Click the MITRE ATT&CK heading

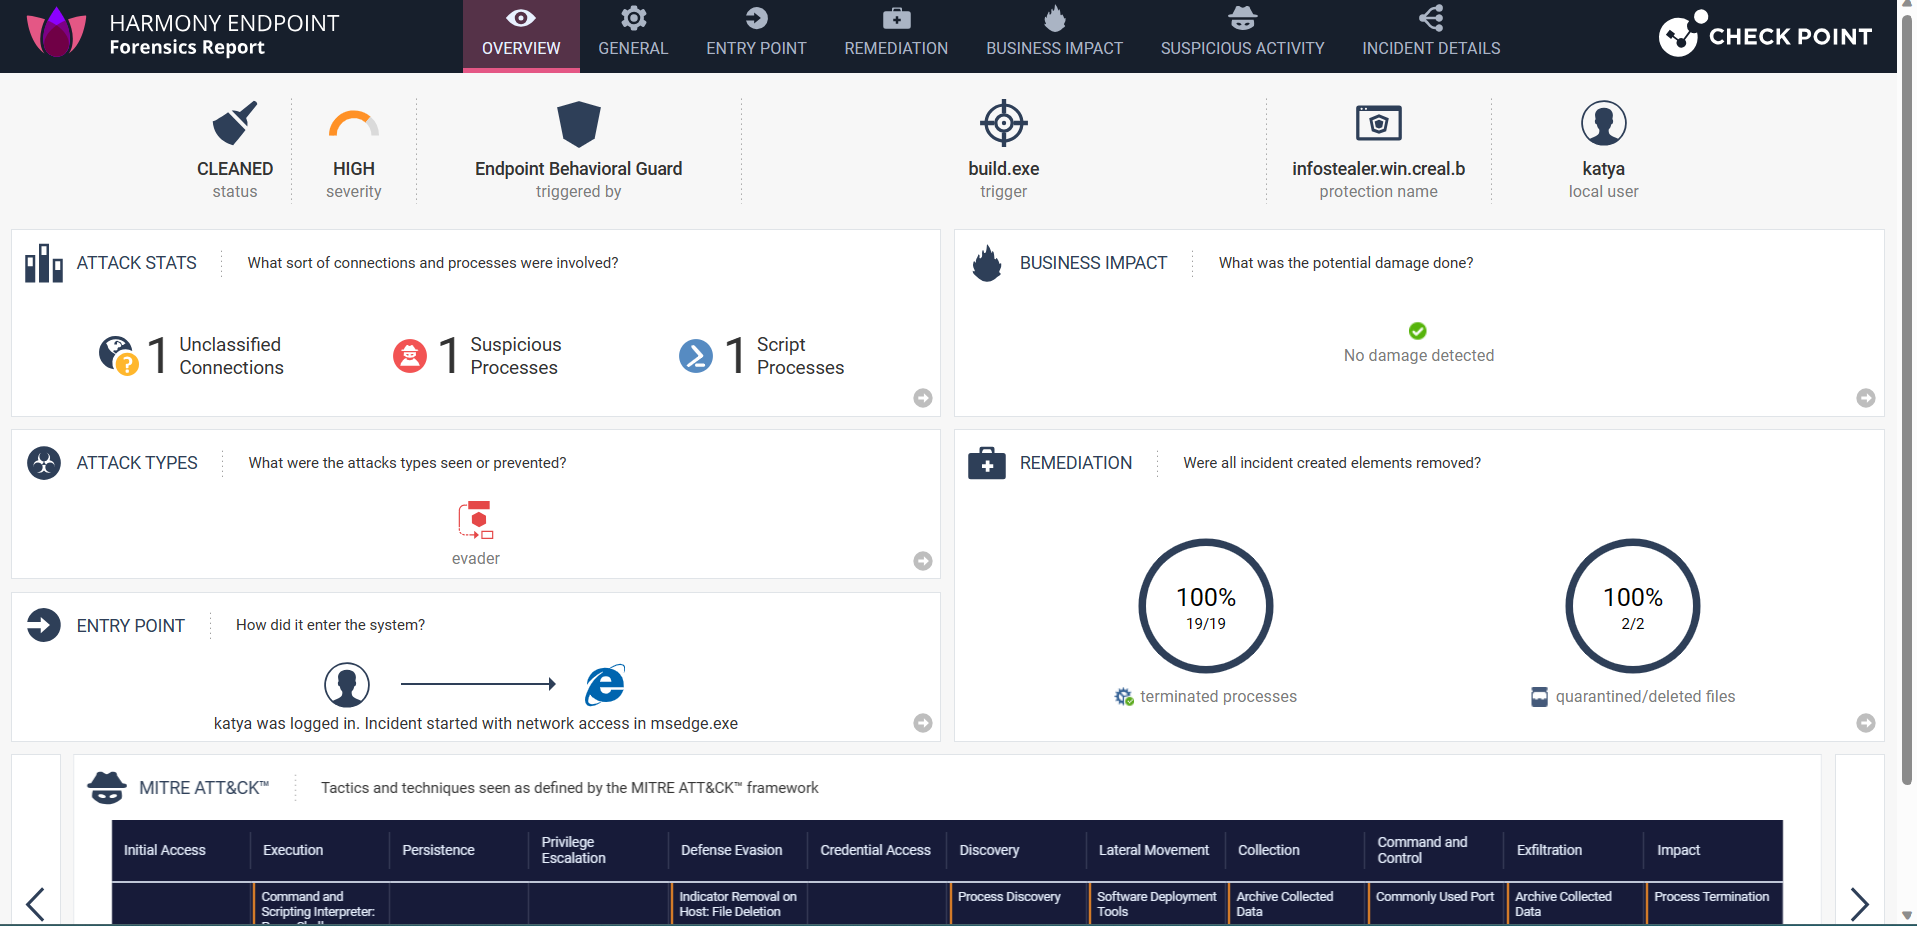pyautogui.click(x=204, y=788)
